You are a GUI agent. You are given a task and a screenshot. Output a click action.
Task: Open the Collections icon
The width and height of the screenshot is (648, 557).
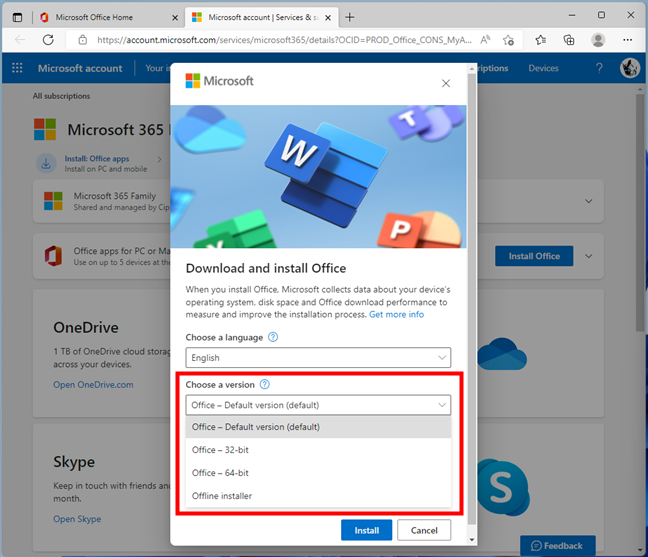pyautogui.click(x=569, y=40)
